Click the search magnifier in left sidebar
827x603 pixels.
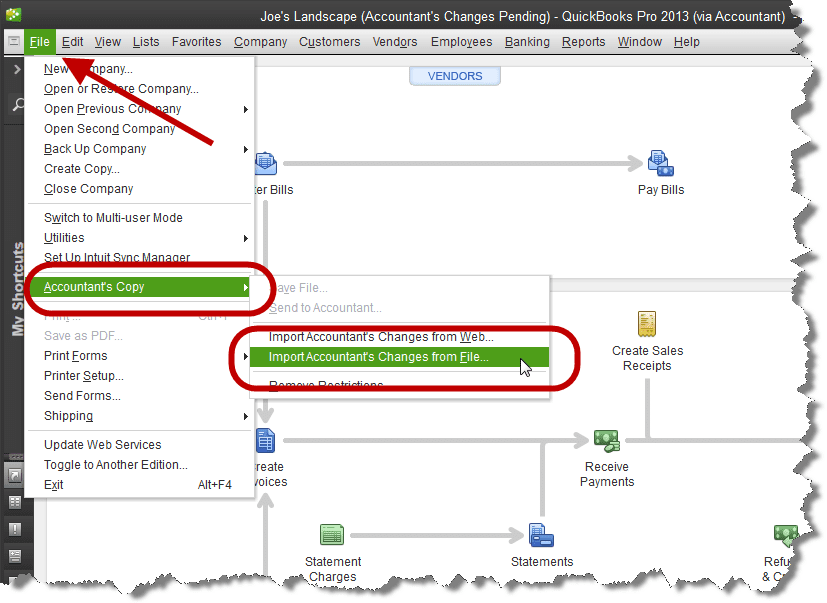click(18, 104)
